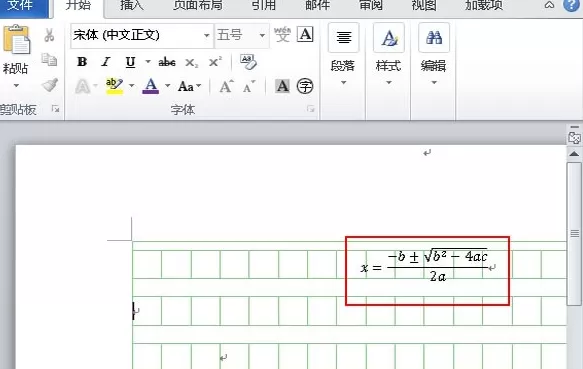The image size is (583, 369).
Task: Insert enclosed character 字 icon
Action: [305, 86]
